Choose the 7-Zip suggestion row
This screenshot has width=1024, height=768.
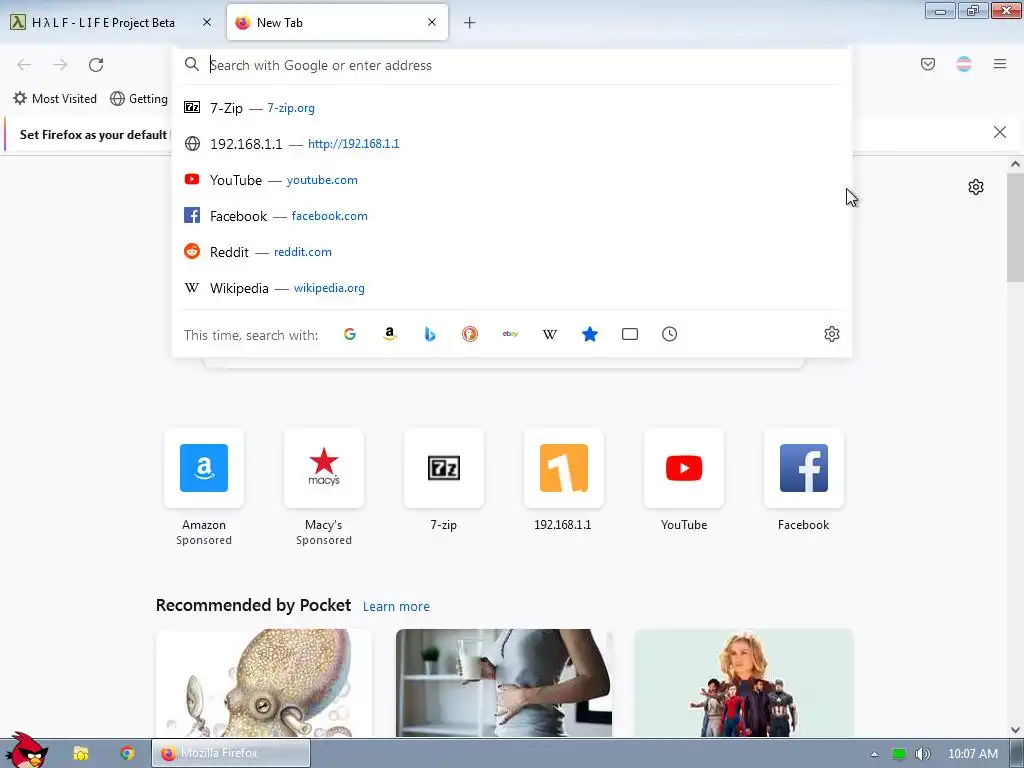tap(512, 108)
